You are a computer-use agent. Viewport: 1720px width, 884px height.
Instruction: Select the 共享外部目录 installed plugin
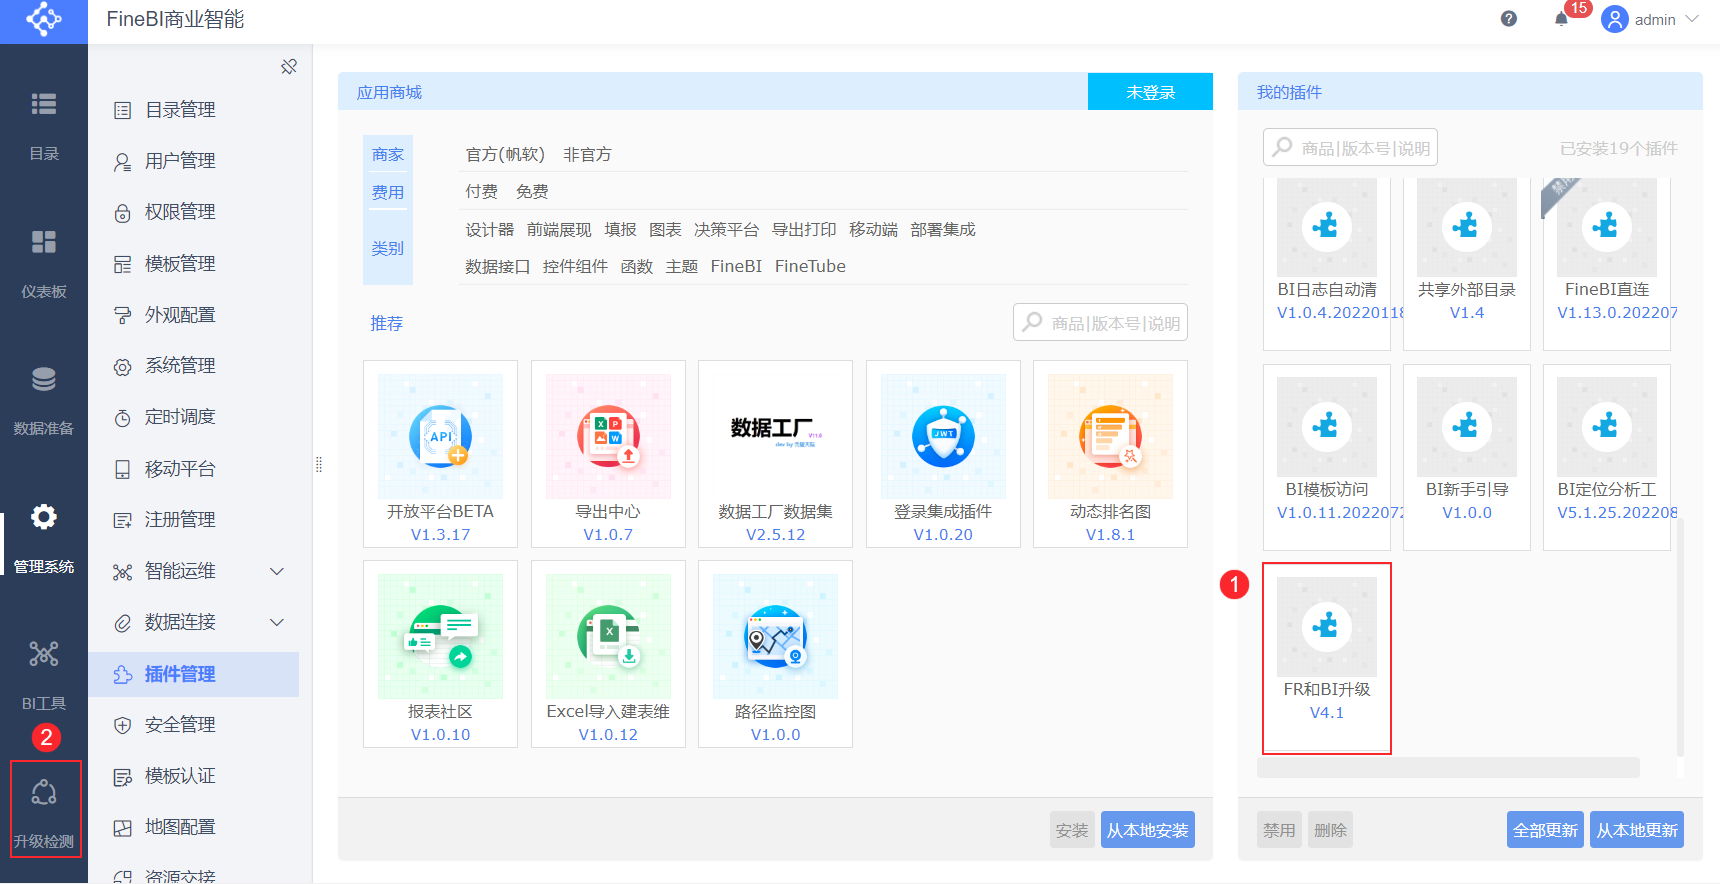(x=1467, y=263)
